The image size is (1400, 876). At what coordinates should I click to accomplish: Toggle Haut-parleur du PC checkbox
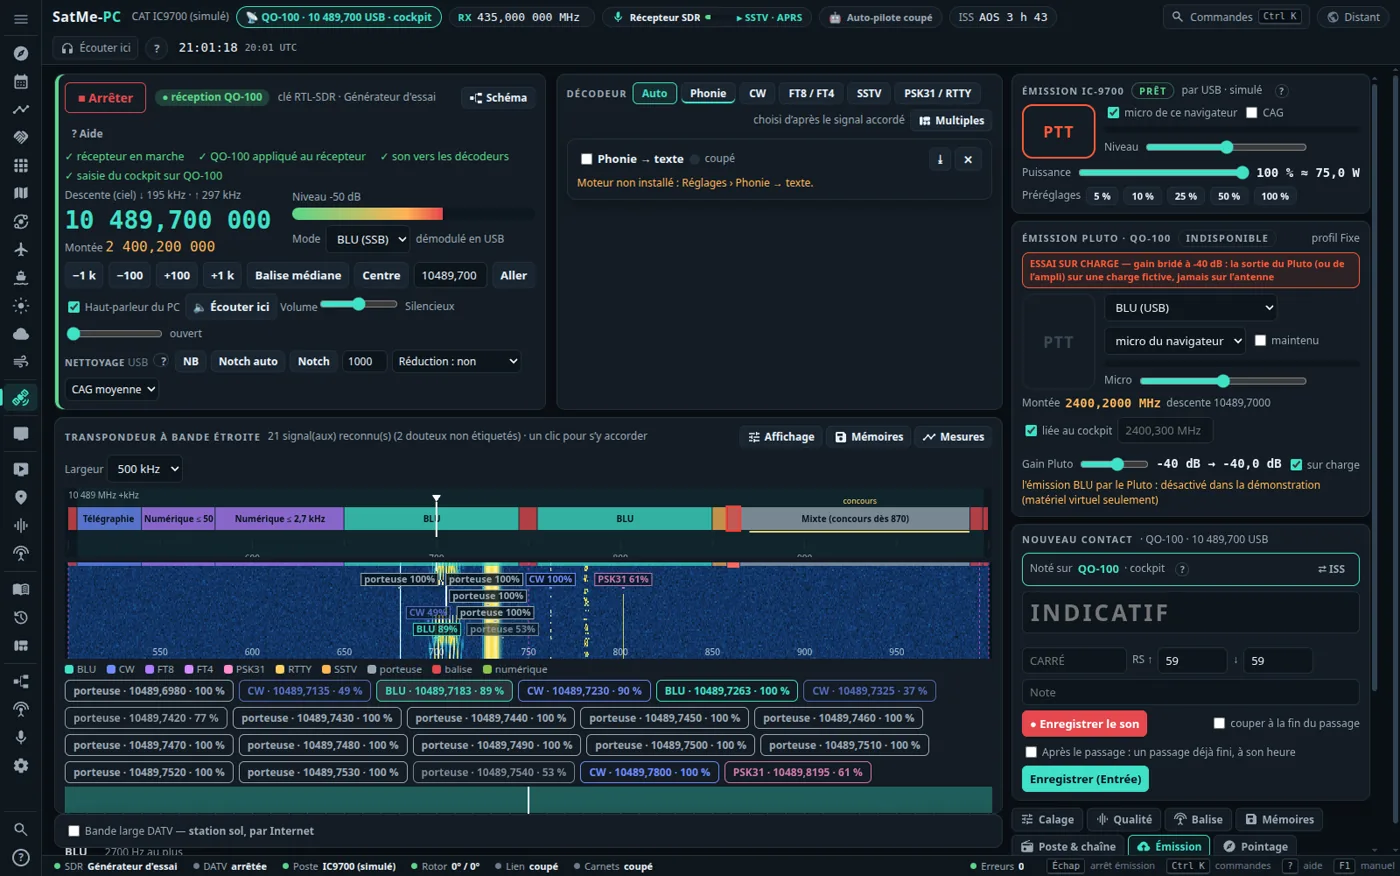(73, 307)
